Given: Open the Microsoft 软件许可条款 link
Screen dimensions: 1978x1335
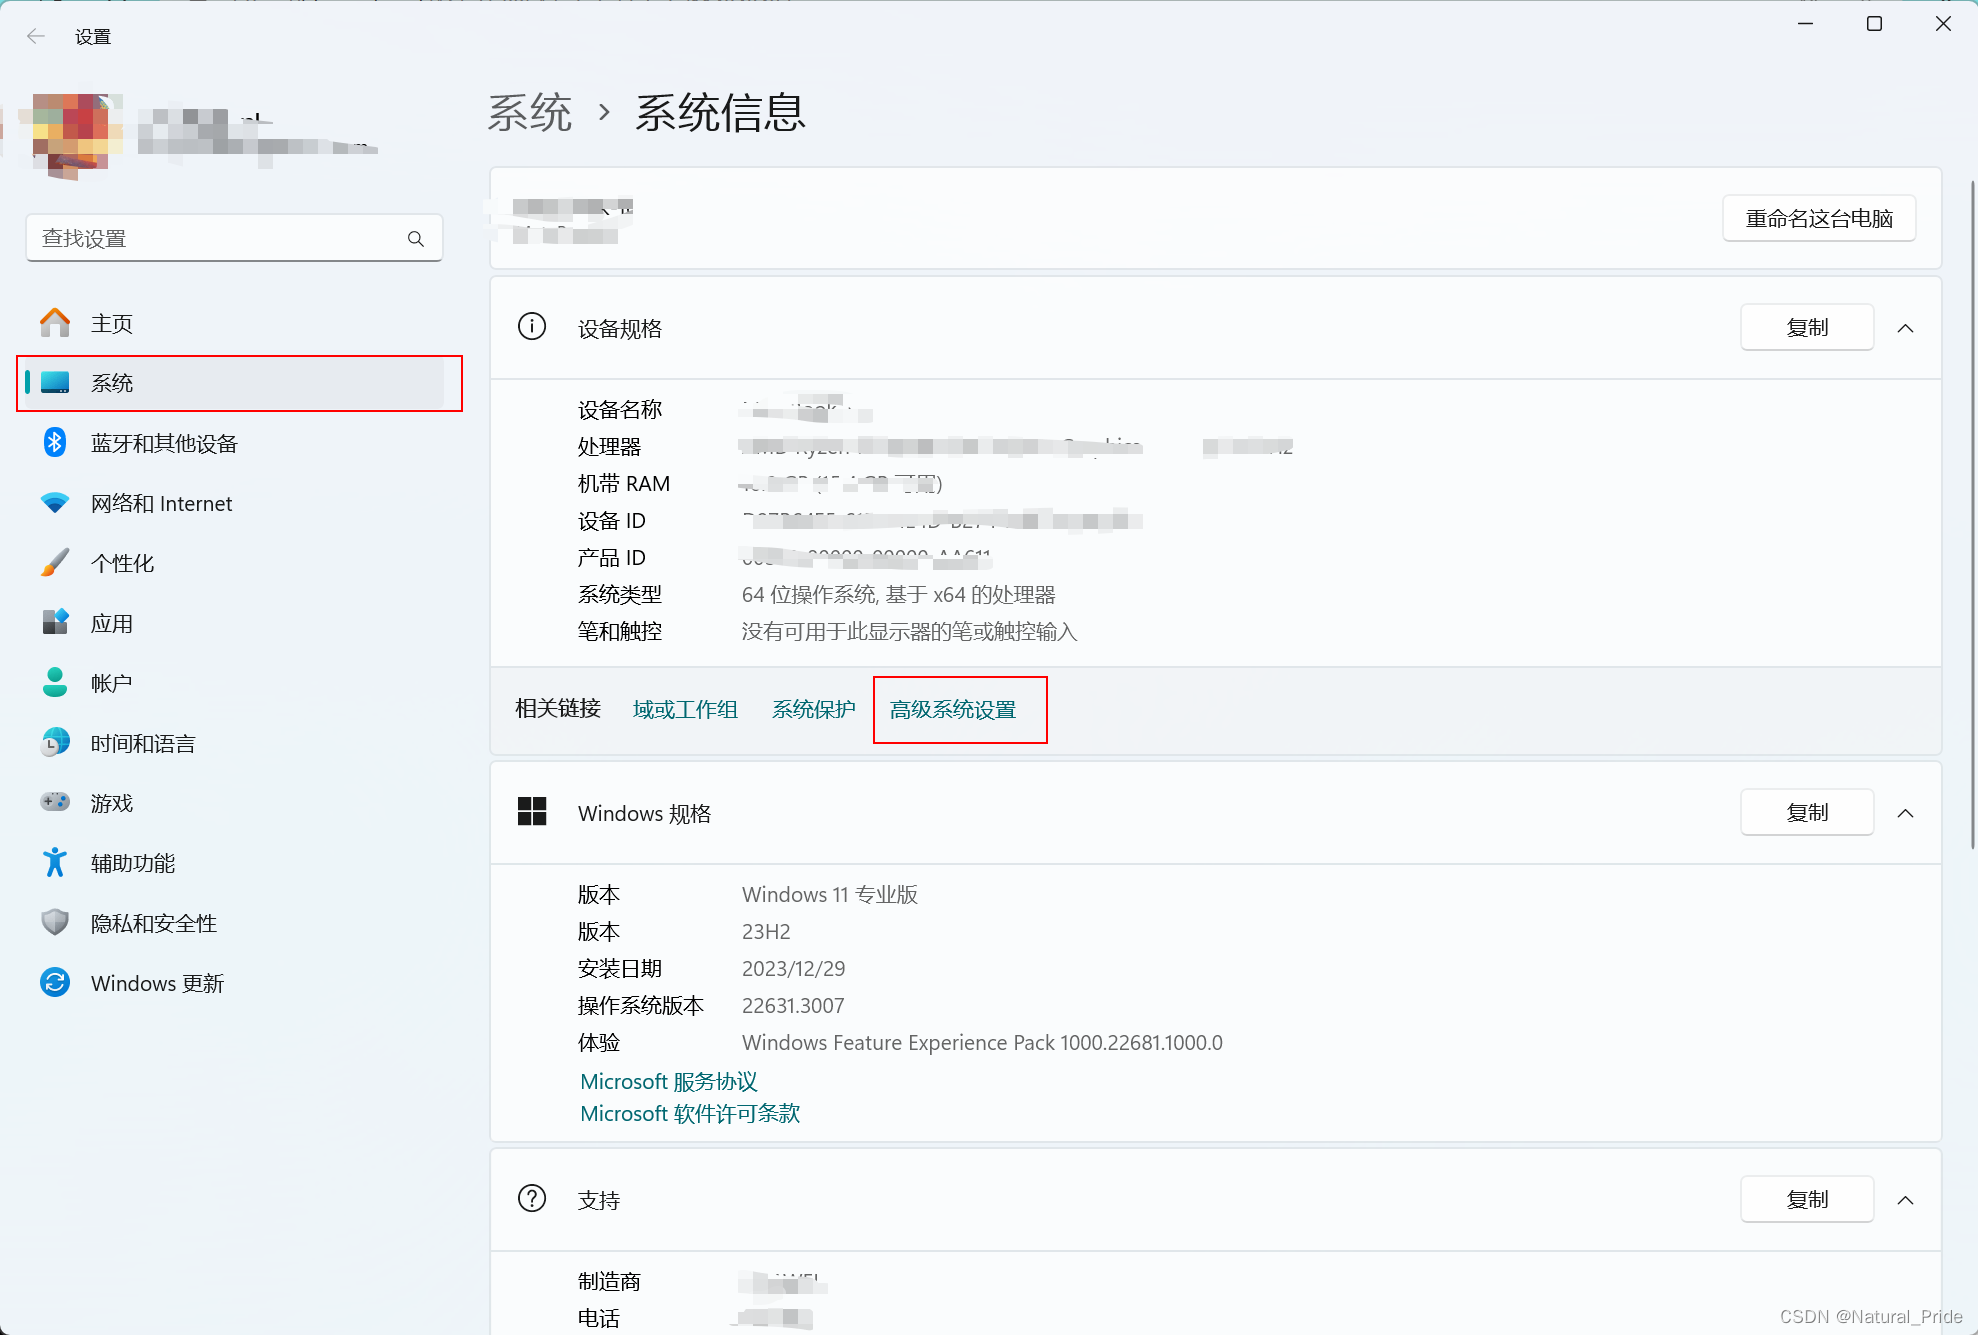Looking at the screenshot, I should (690, 1114).
